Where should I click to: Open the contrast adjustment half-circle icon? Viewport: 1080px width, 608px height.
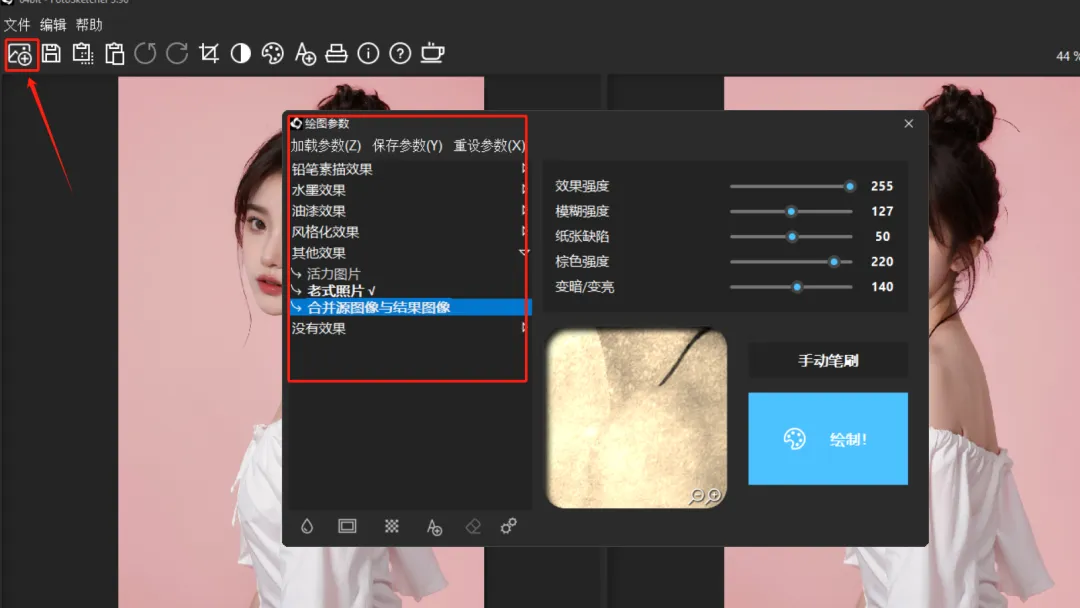(x=240, y=53)
